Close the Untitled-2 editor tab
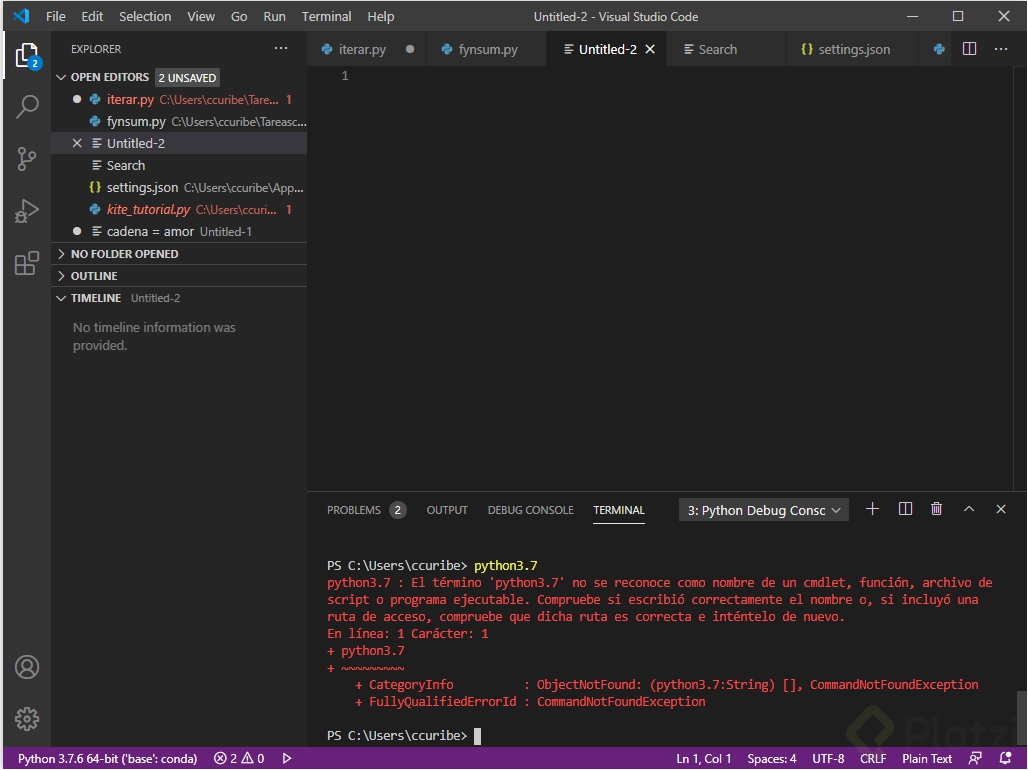The width and height of the screenshot is (1028, 770). coord(650,49)
